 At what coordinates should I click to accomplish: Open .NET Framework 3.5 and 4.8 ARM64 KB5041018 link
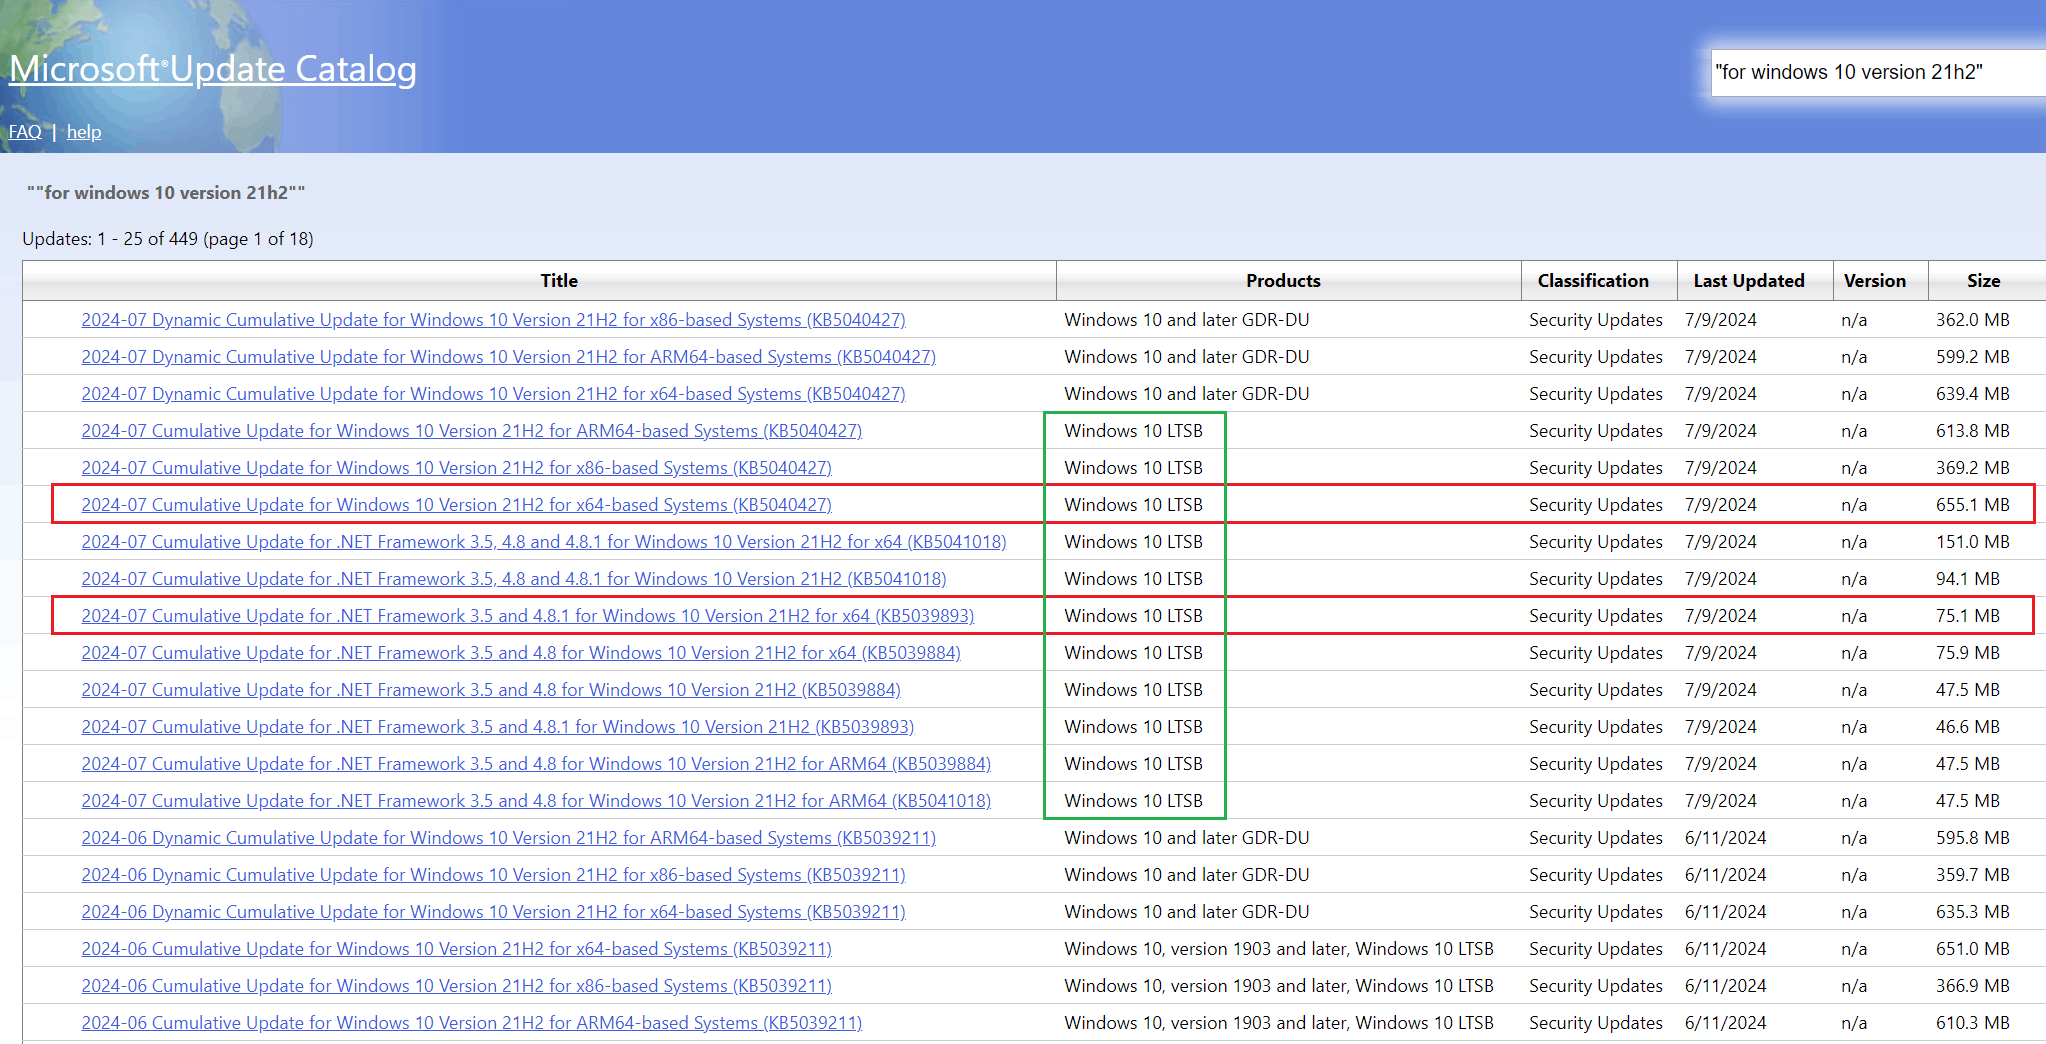pos(536,801)
